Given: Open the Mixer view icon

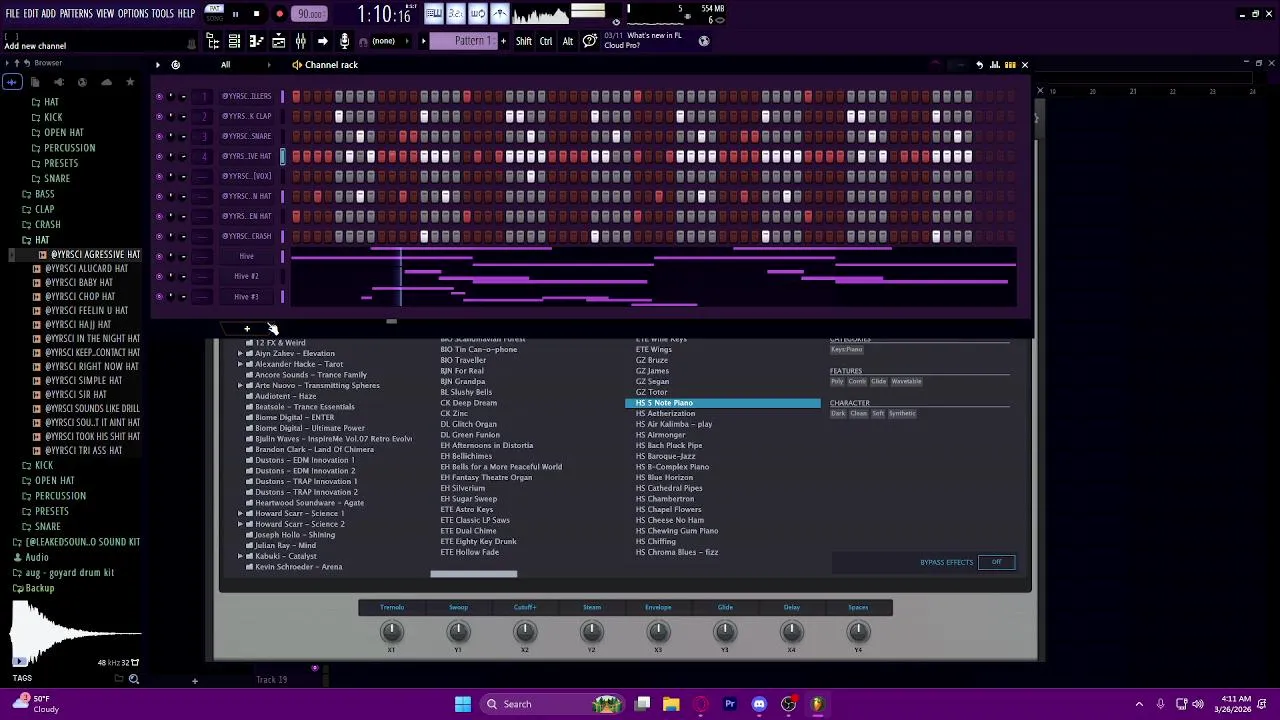Looking at the screenshot, I should tap(300, 41).
